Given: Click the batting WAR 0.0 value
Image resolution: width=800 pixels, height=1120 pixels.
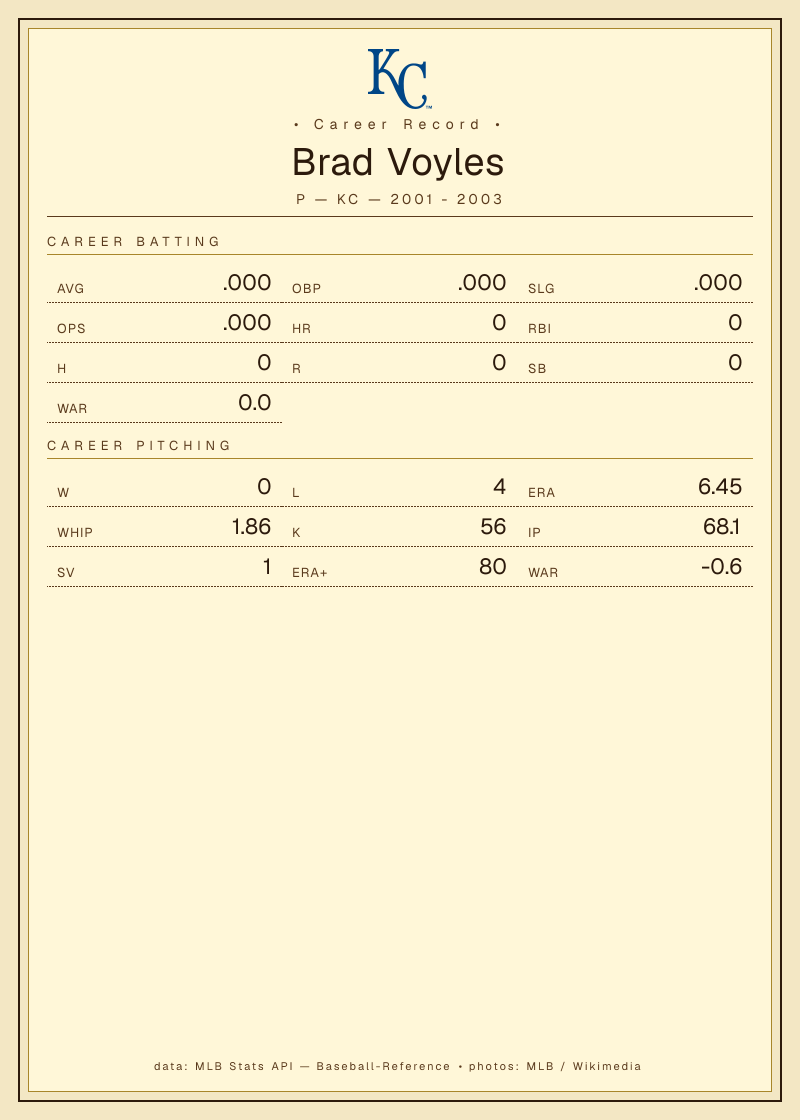Looking at the screenshot, I should click(254, 403).
